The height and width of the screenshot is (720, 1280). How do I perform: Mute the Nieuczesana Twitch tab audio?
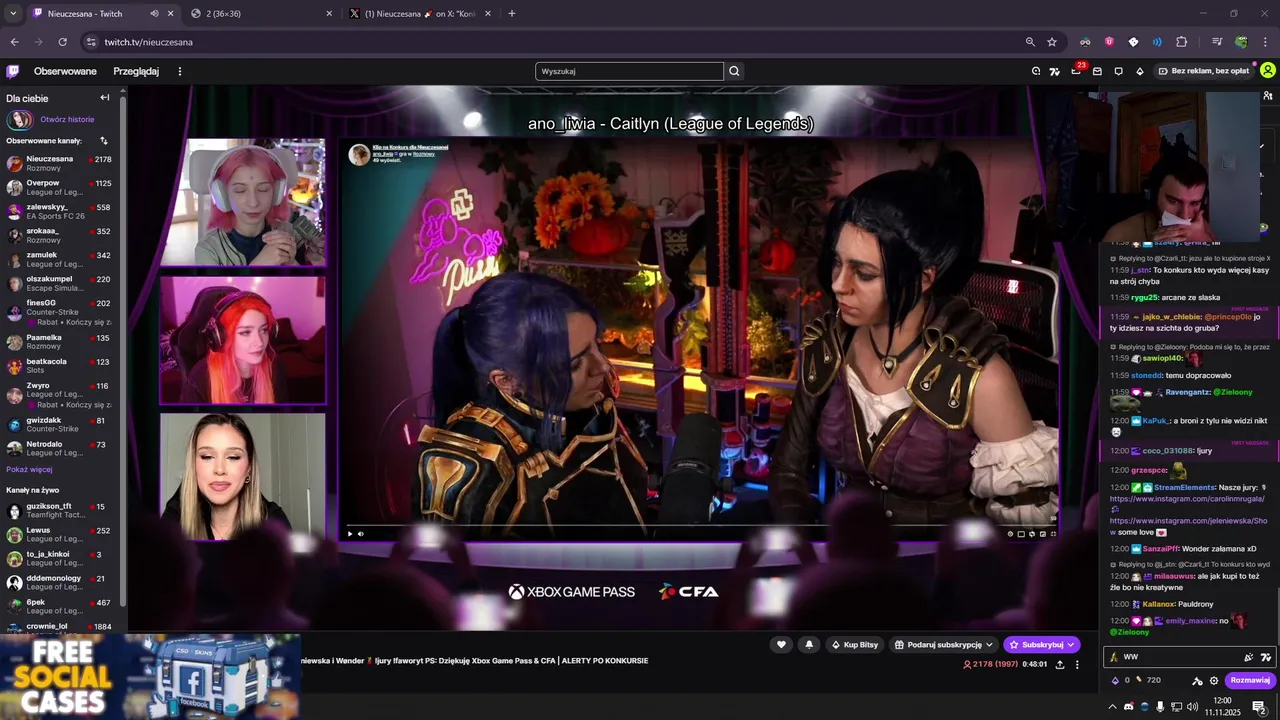[154, 14]
